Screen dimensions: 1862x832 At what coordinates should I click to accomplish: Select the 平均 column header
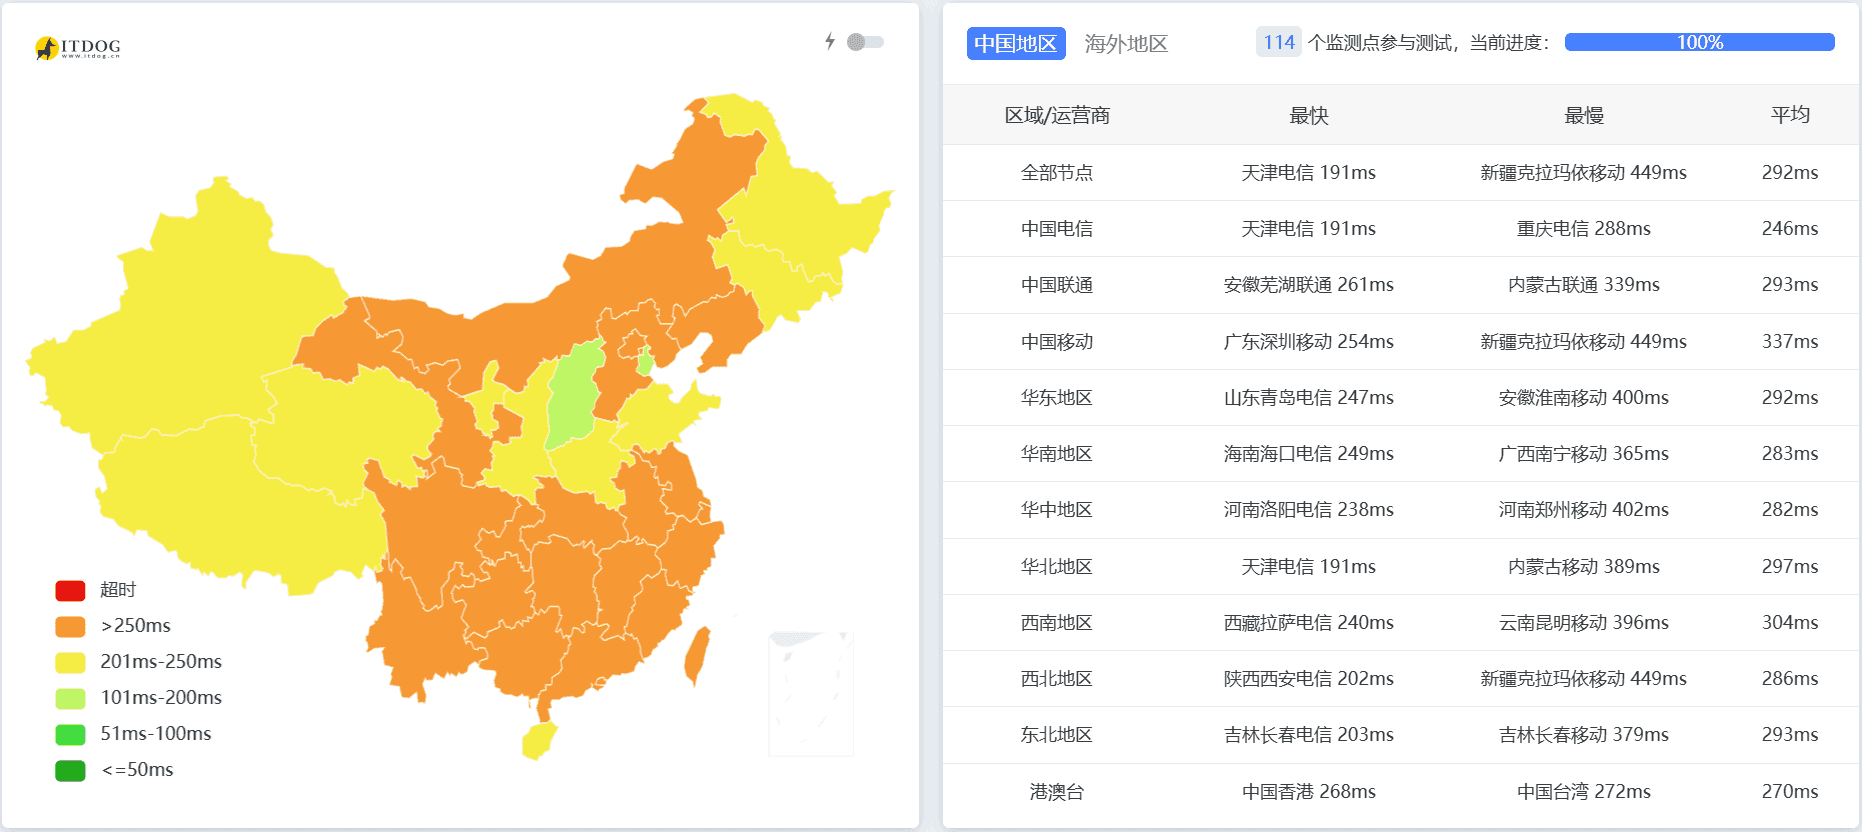click(x=1790, y=115)
